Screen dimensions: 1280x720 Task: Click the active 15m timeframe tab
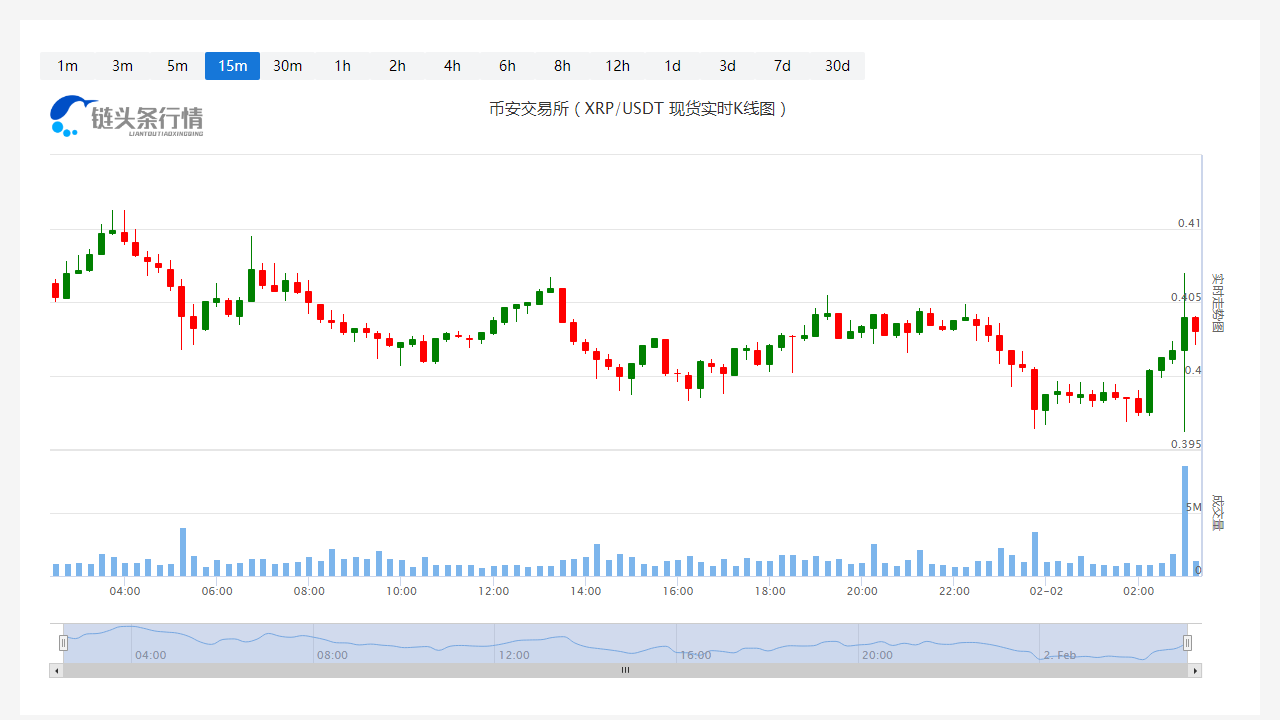coord(232,66)
